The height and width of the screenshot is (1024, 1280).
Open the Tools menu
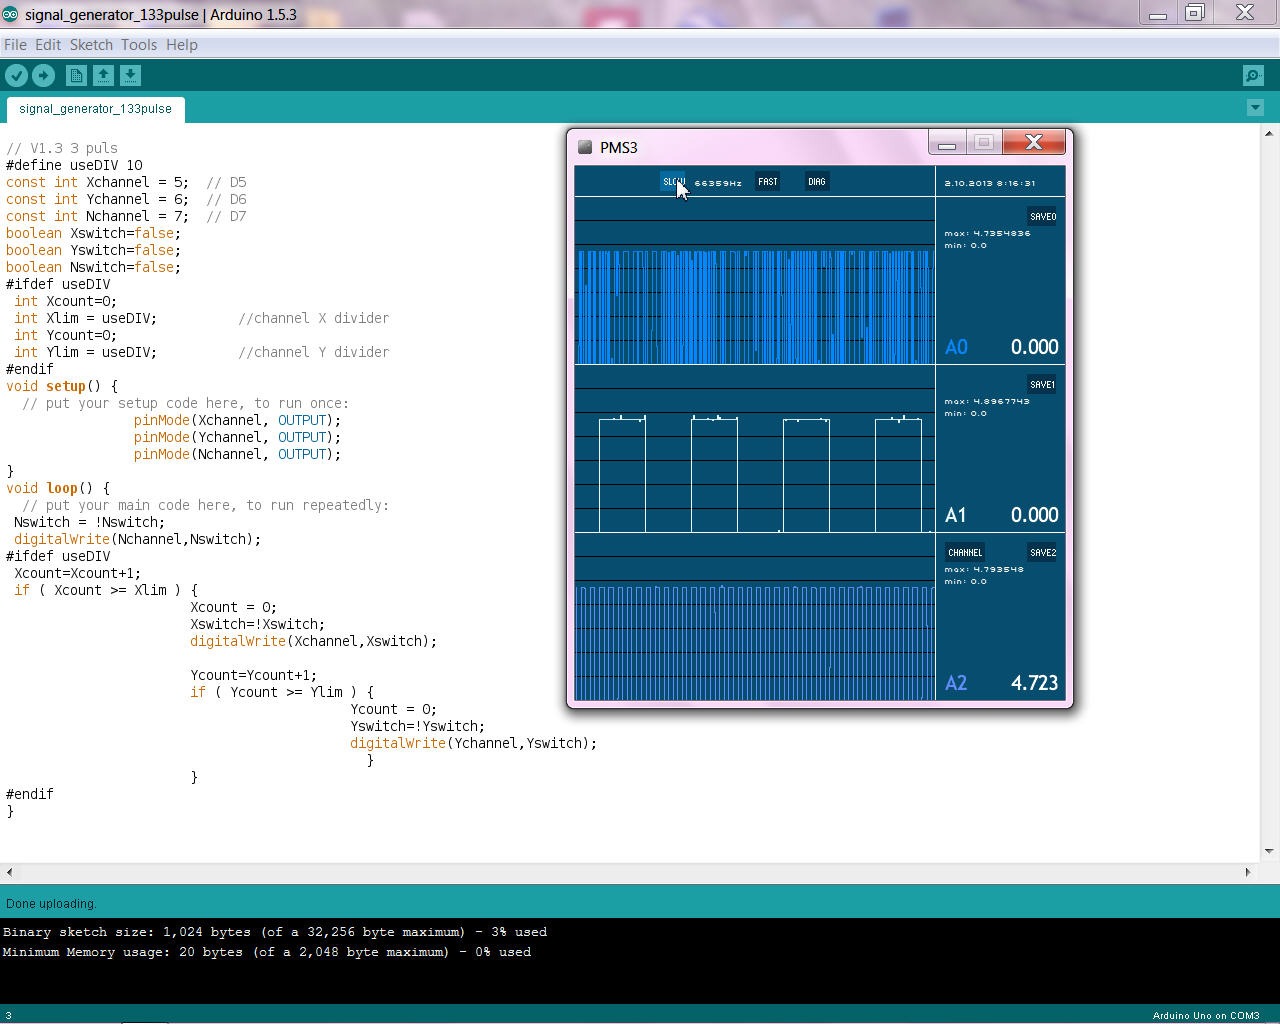(139, 45)
